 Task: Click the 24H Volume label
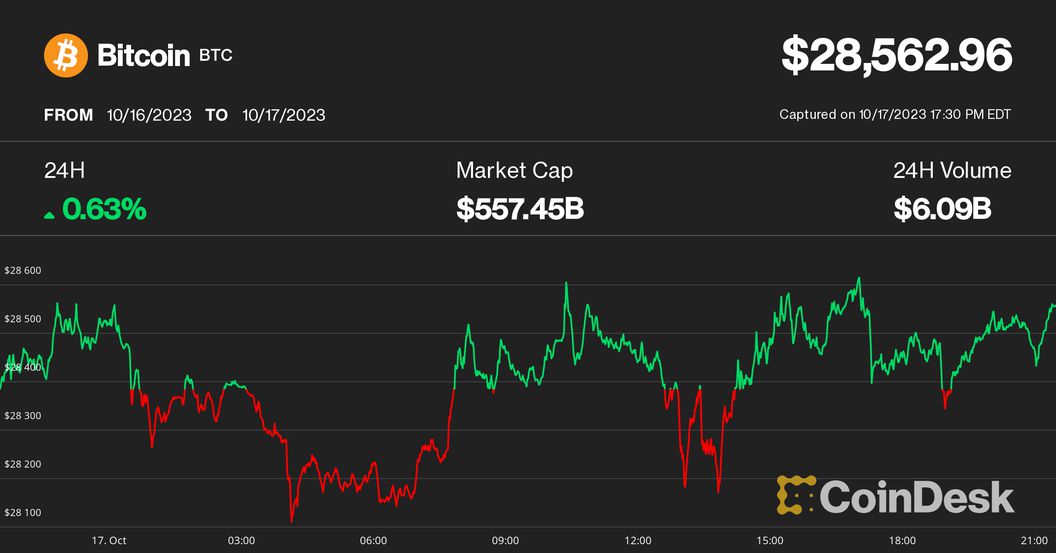tap(952, 171)
